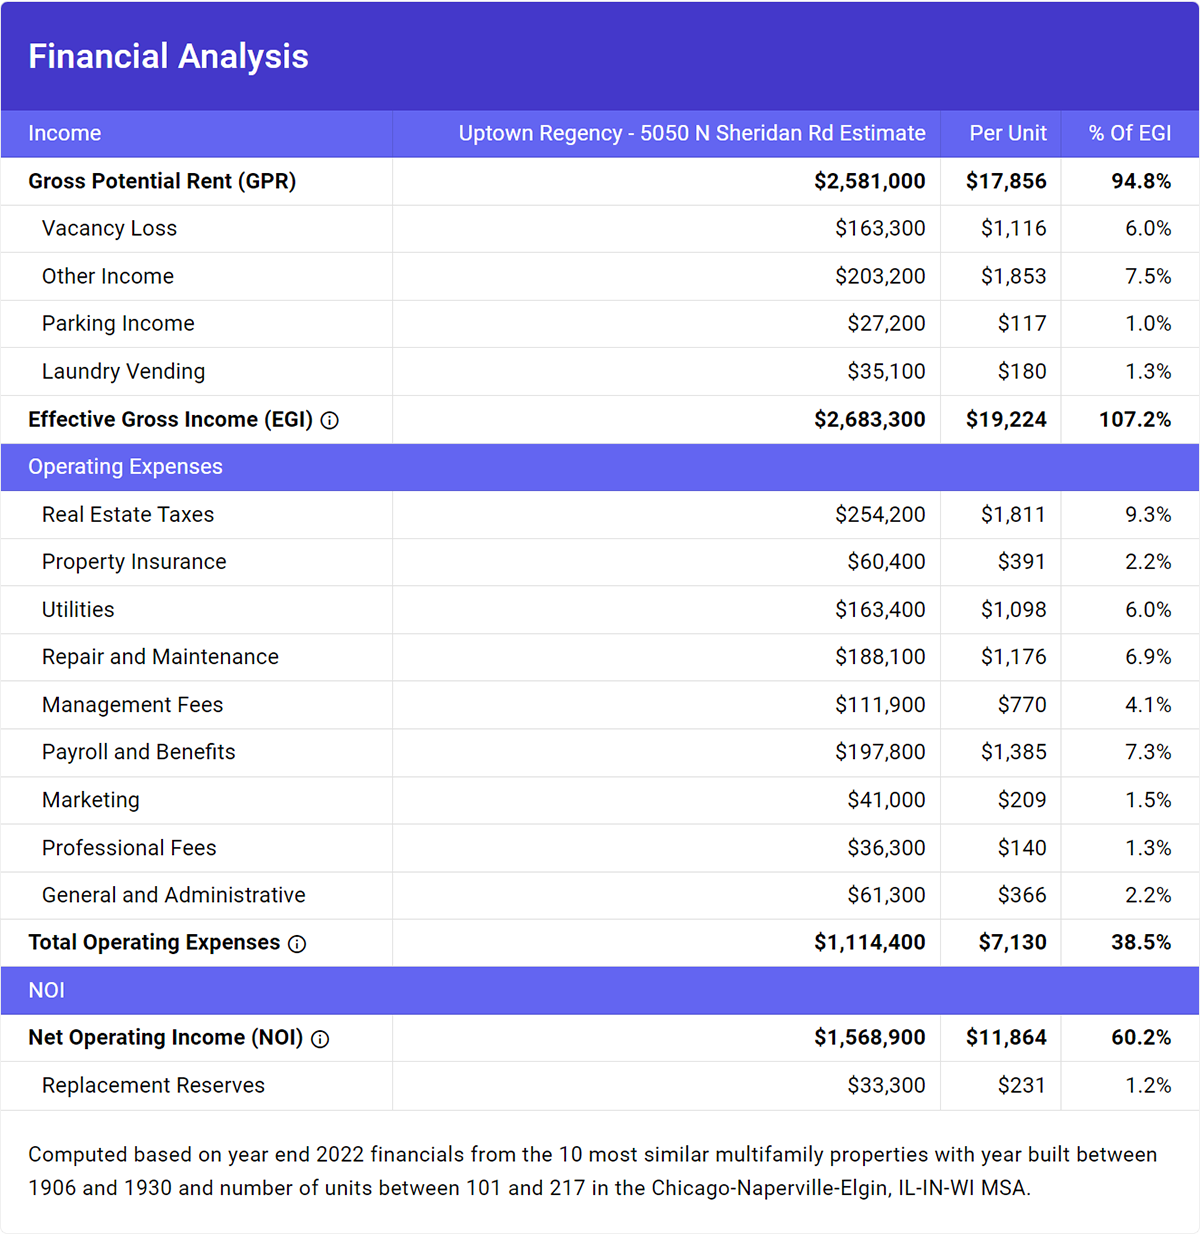
Task: Expand the NOI section header
Action: click(x=46, y=990)
